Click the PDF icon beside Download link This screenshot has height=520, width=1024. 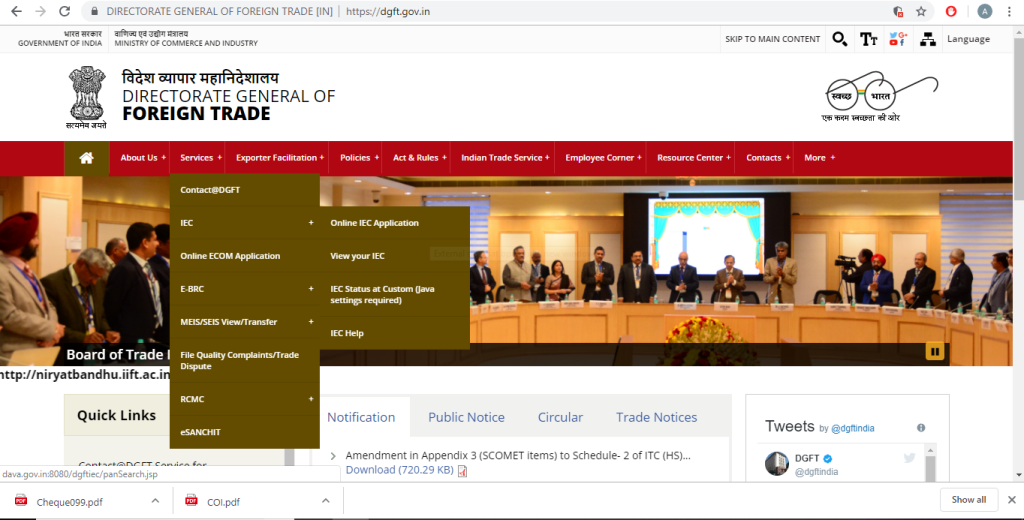[462, 470]
